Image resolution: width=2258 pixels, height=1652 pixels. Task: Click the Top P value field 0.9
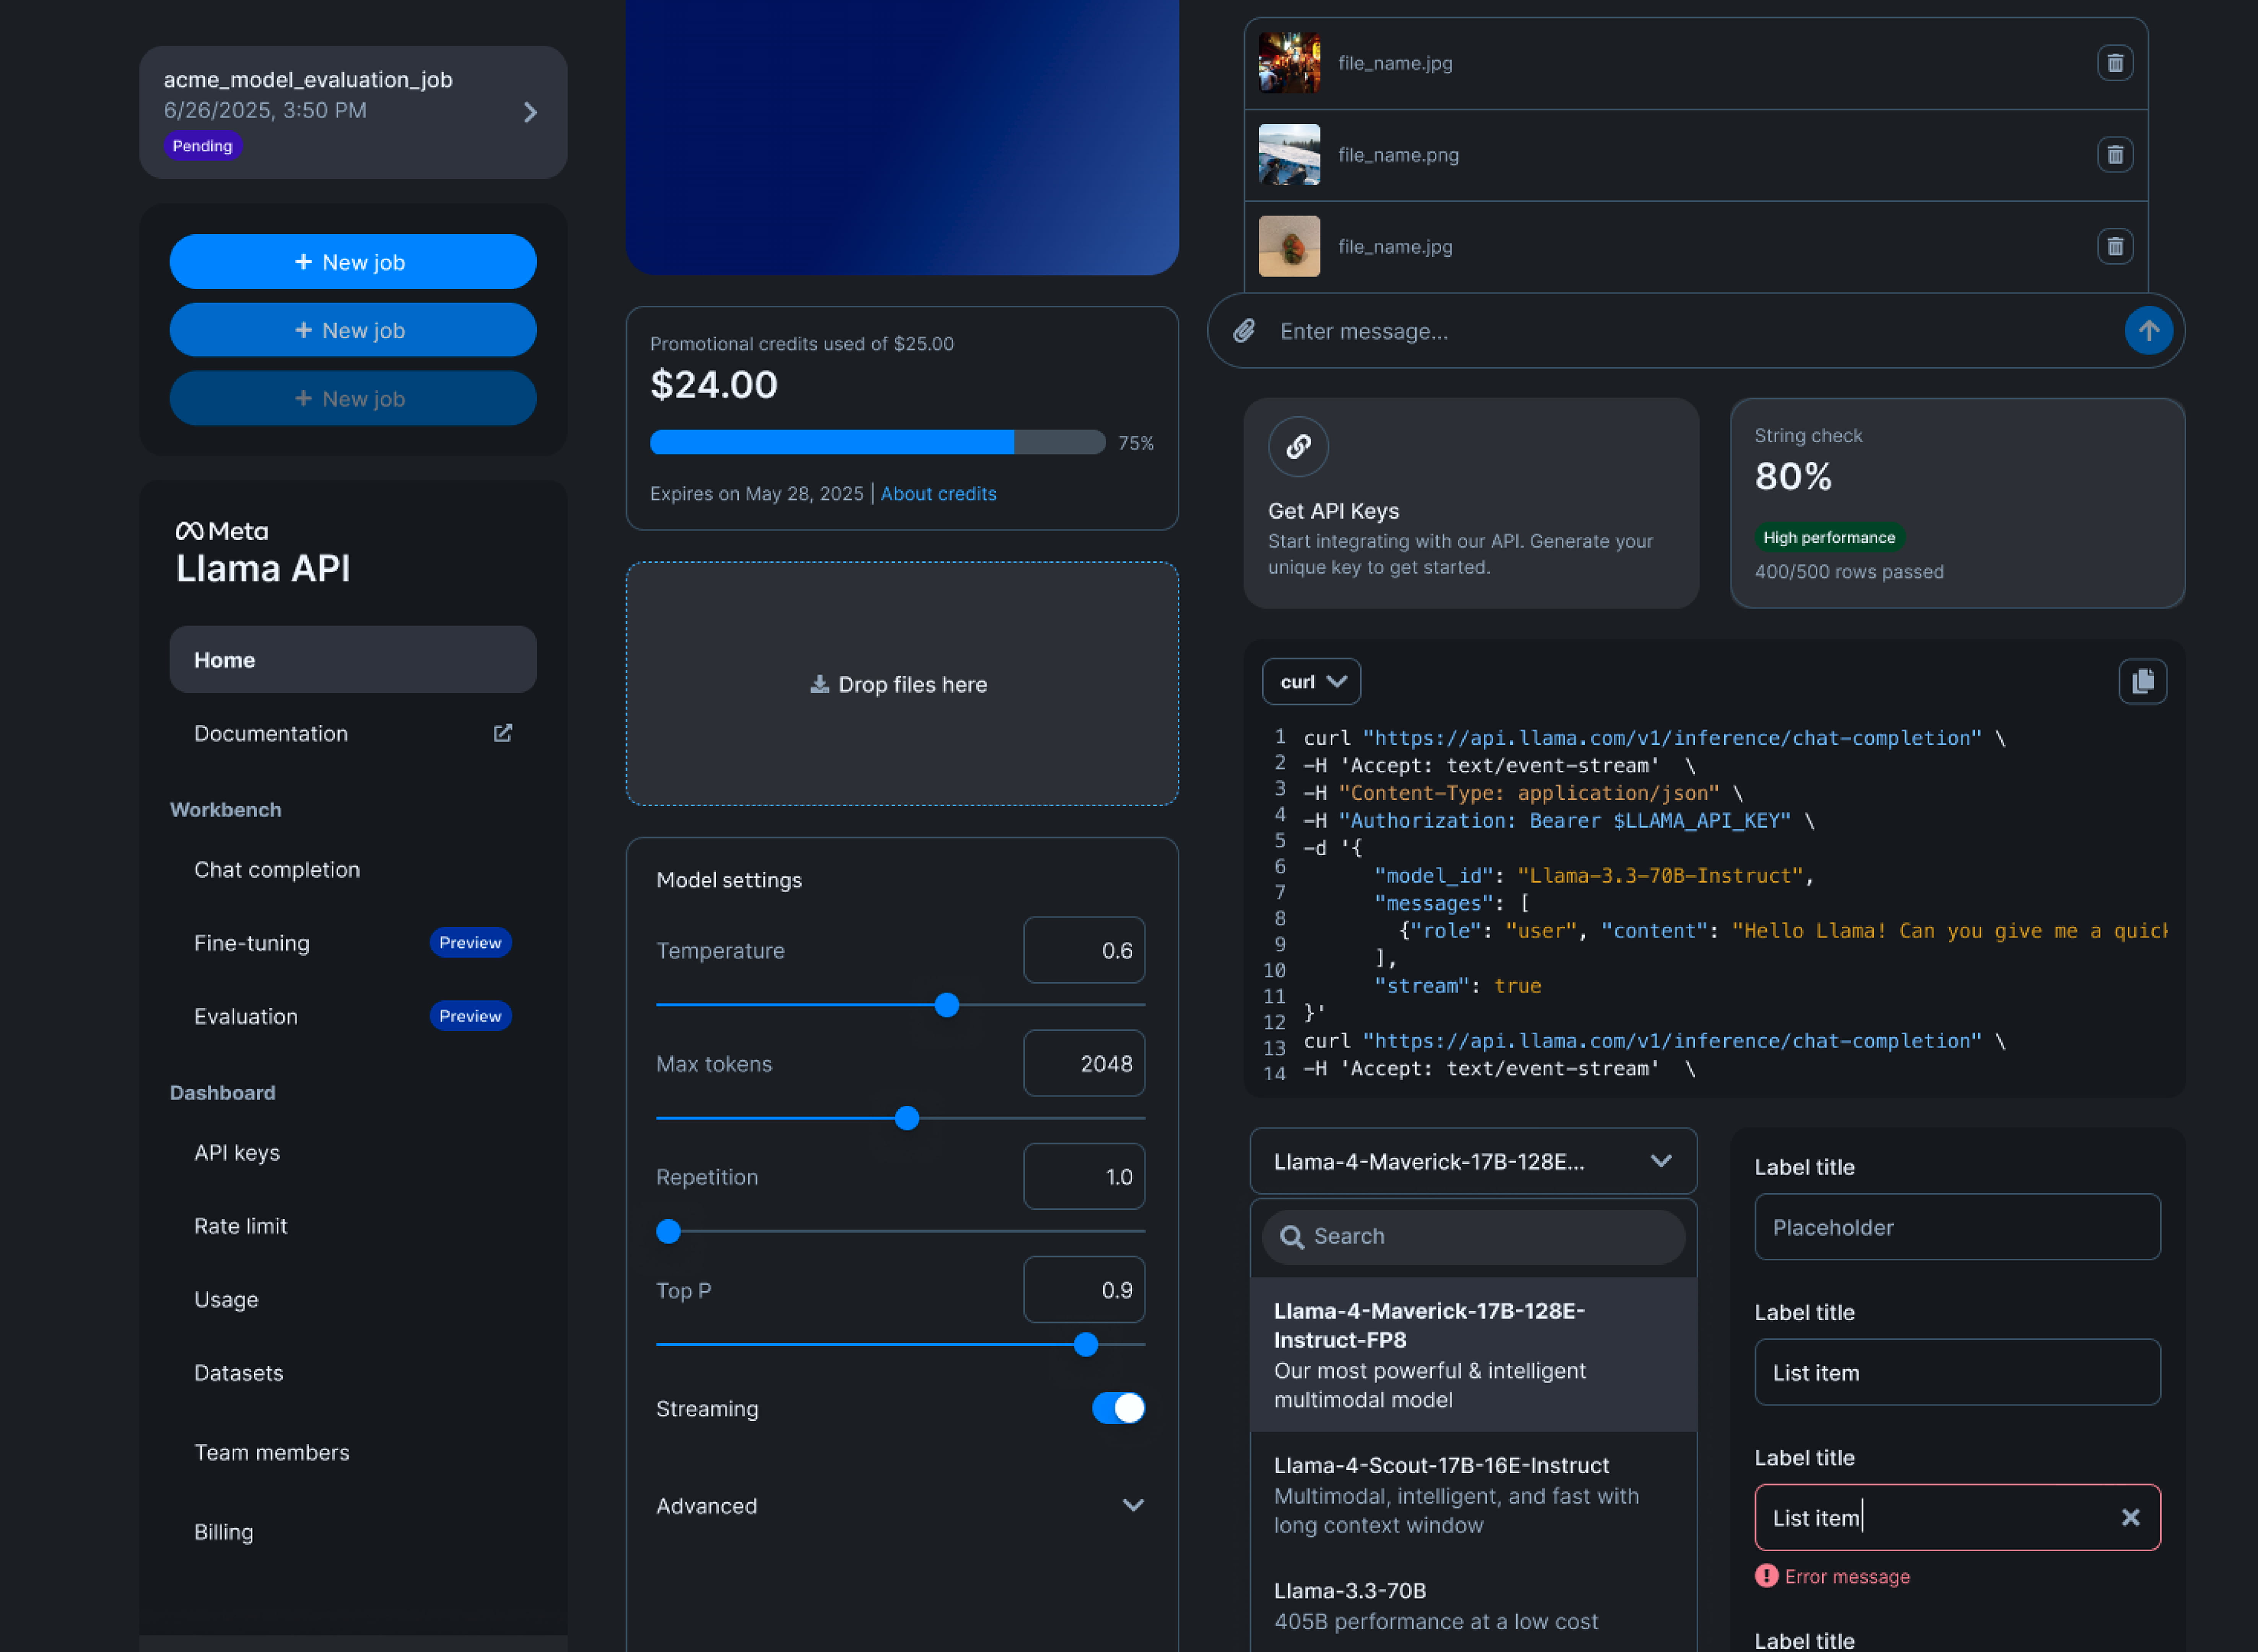point(1084,1289)
